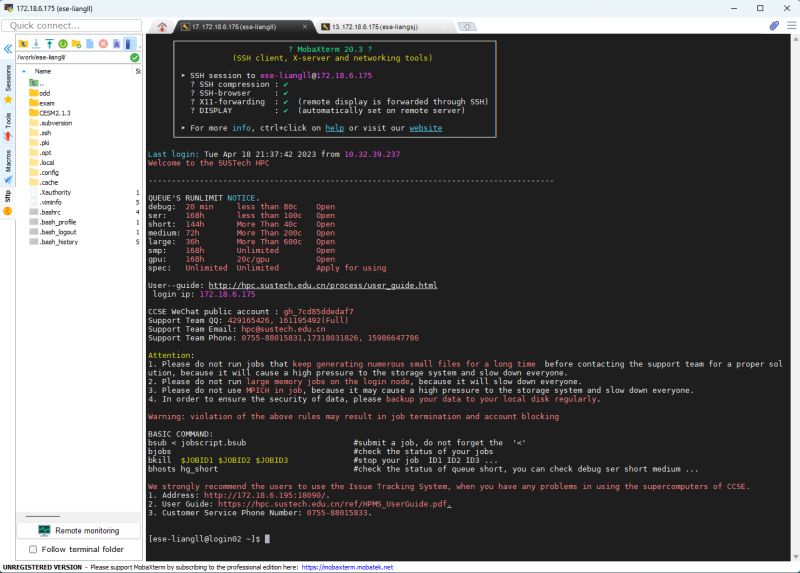The height and width of the screenshot is (573, 800).
Task: Click the Quick connect input field
Action: click(x=71, y=26)
